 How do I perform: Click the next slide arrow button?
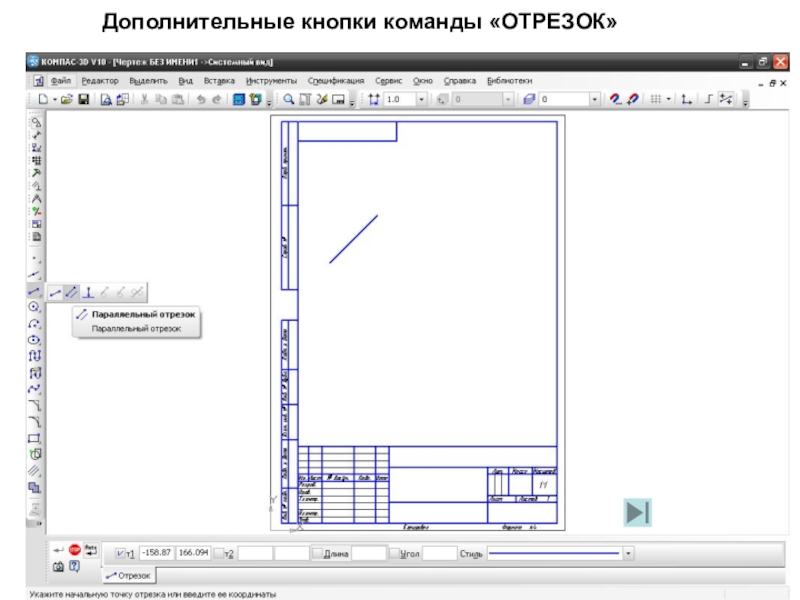[637, 513]
